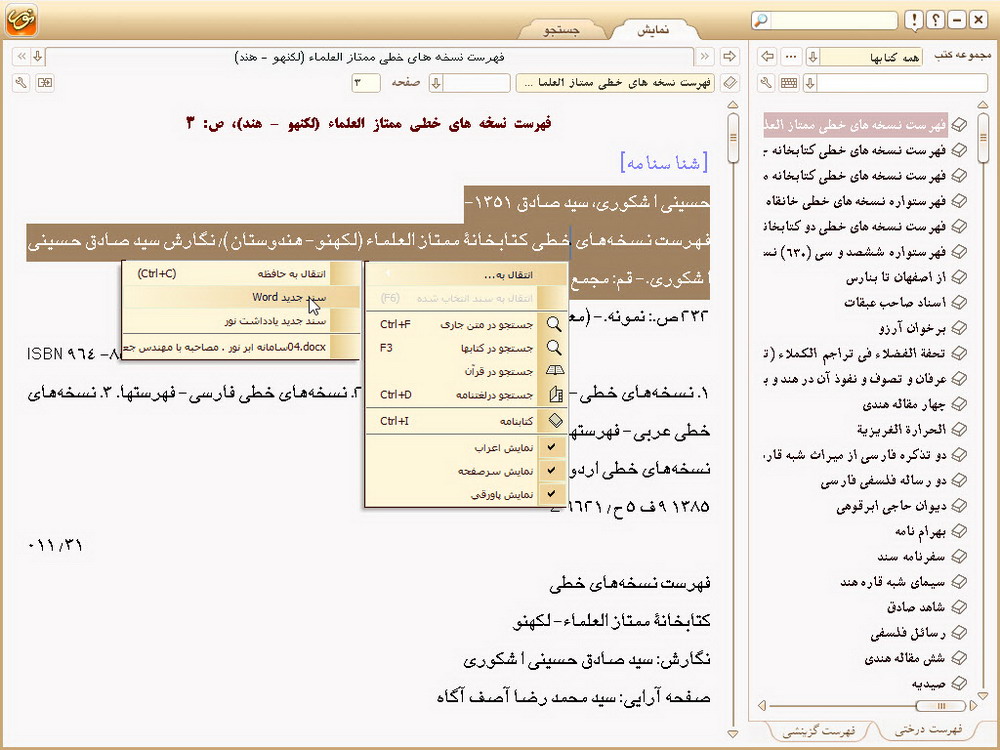The image size is (1000, 750).
Task: Choose کتابنامه from the context menu
Action: 466,420
